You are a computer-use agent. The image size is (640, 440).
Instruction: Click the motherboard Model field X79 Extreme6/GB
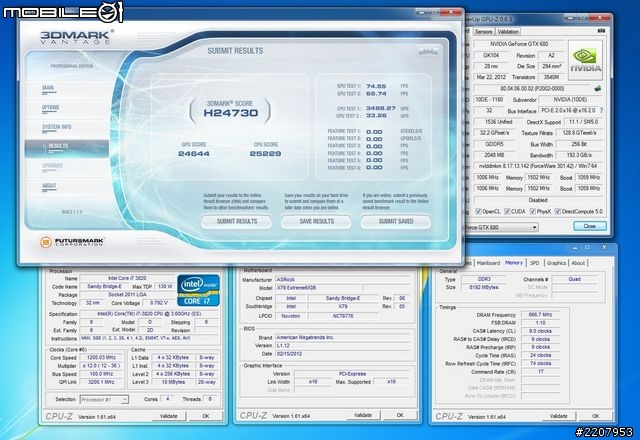318,288
